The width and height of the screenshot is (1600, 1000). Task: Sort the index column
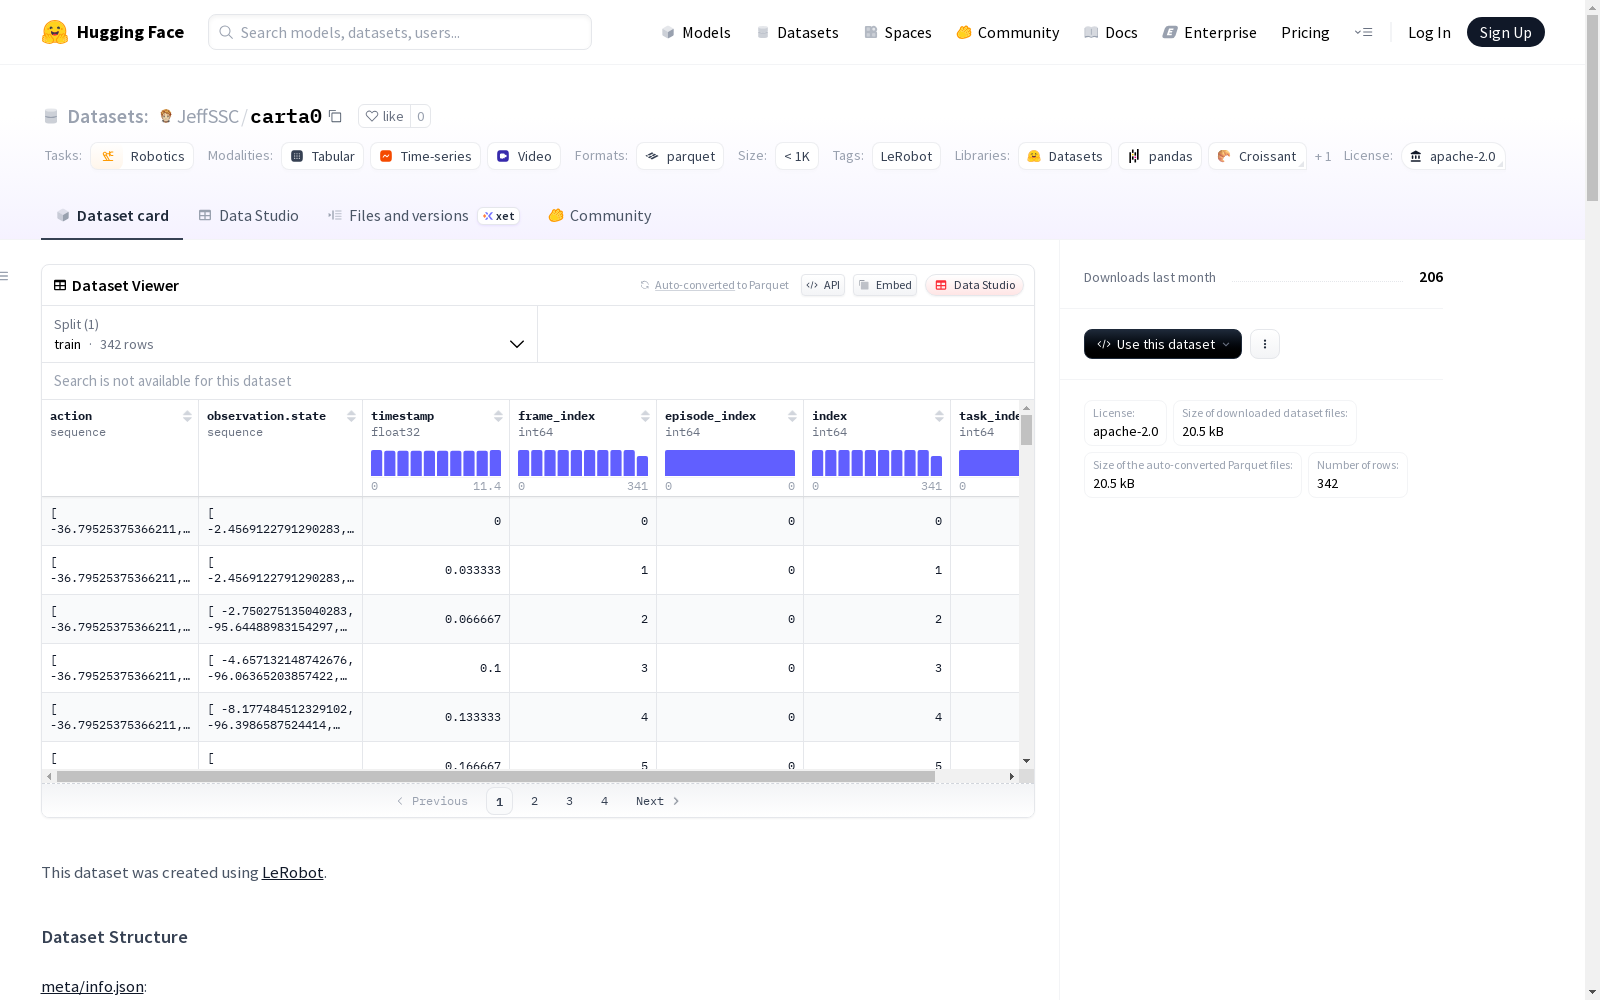939,416
